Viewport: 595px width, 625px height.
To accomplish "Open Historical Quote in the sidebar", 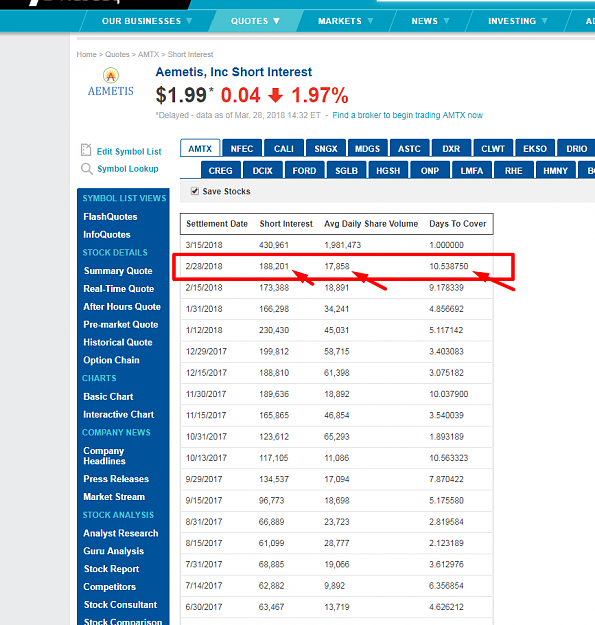I will point(118,342).
